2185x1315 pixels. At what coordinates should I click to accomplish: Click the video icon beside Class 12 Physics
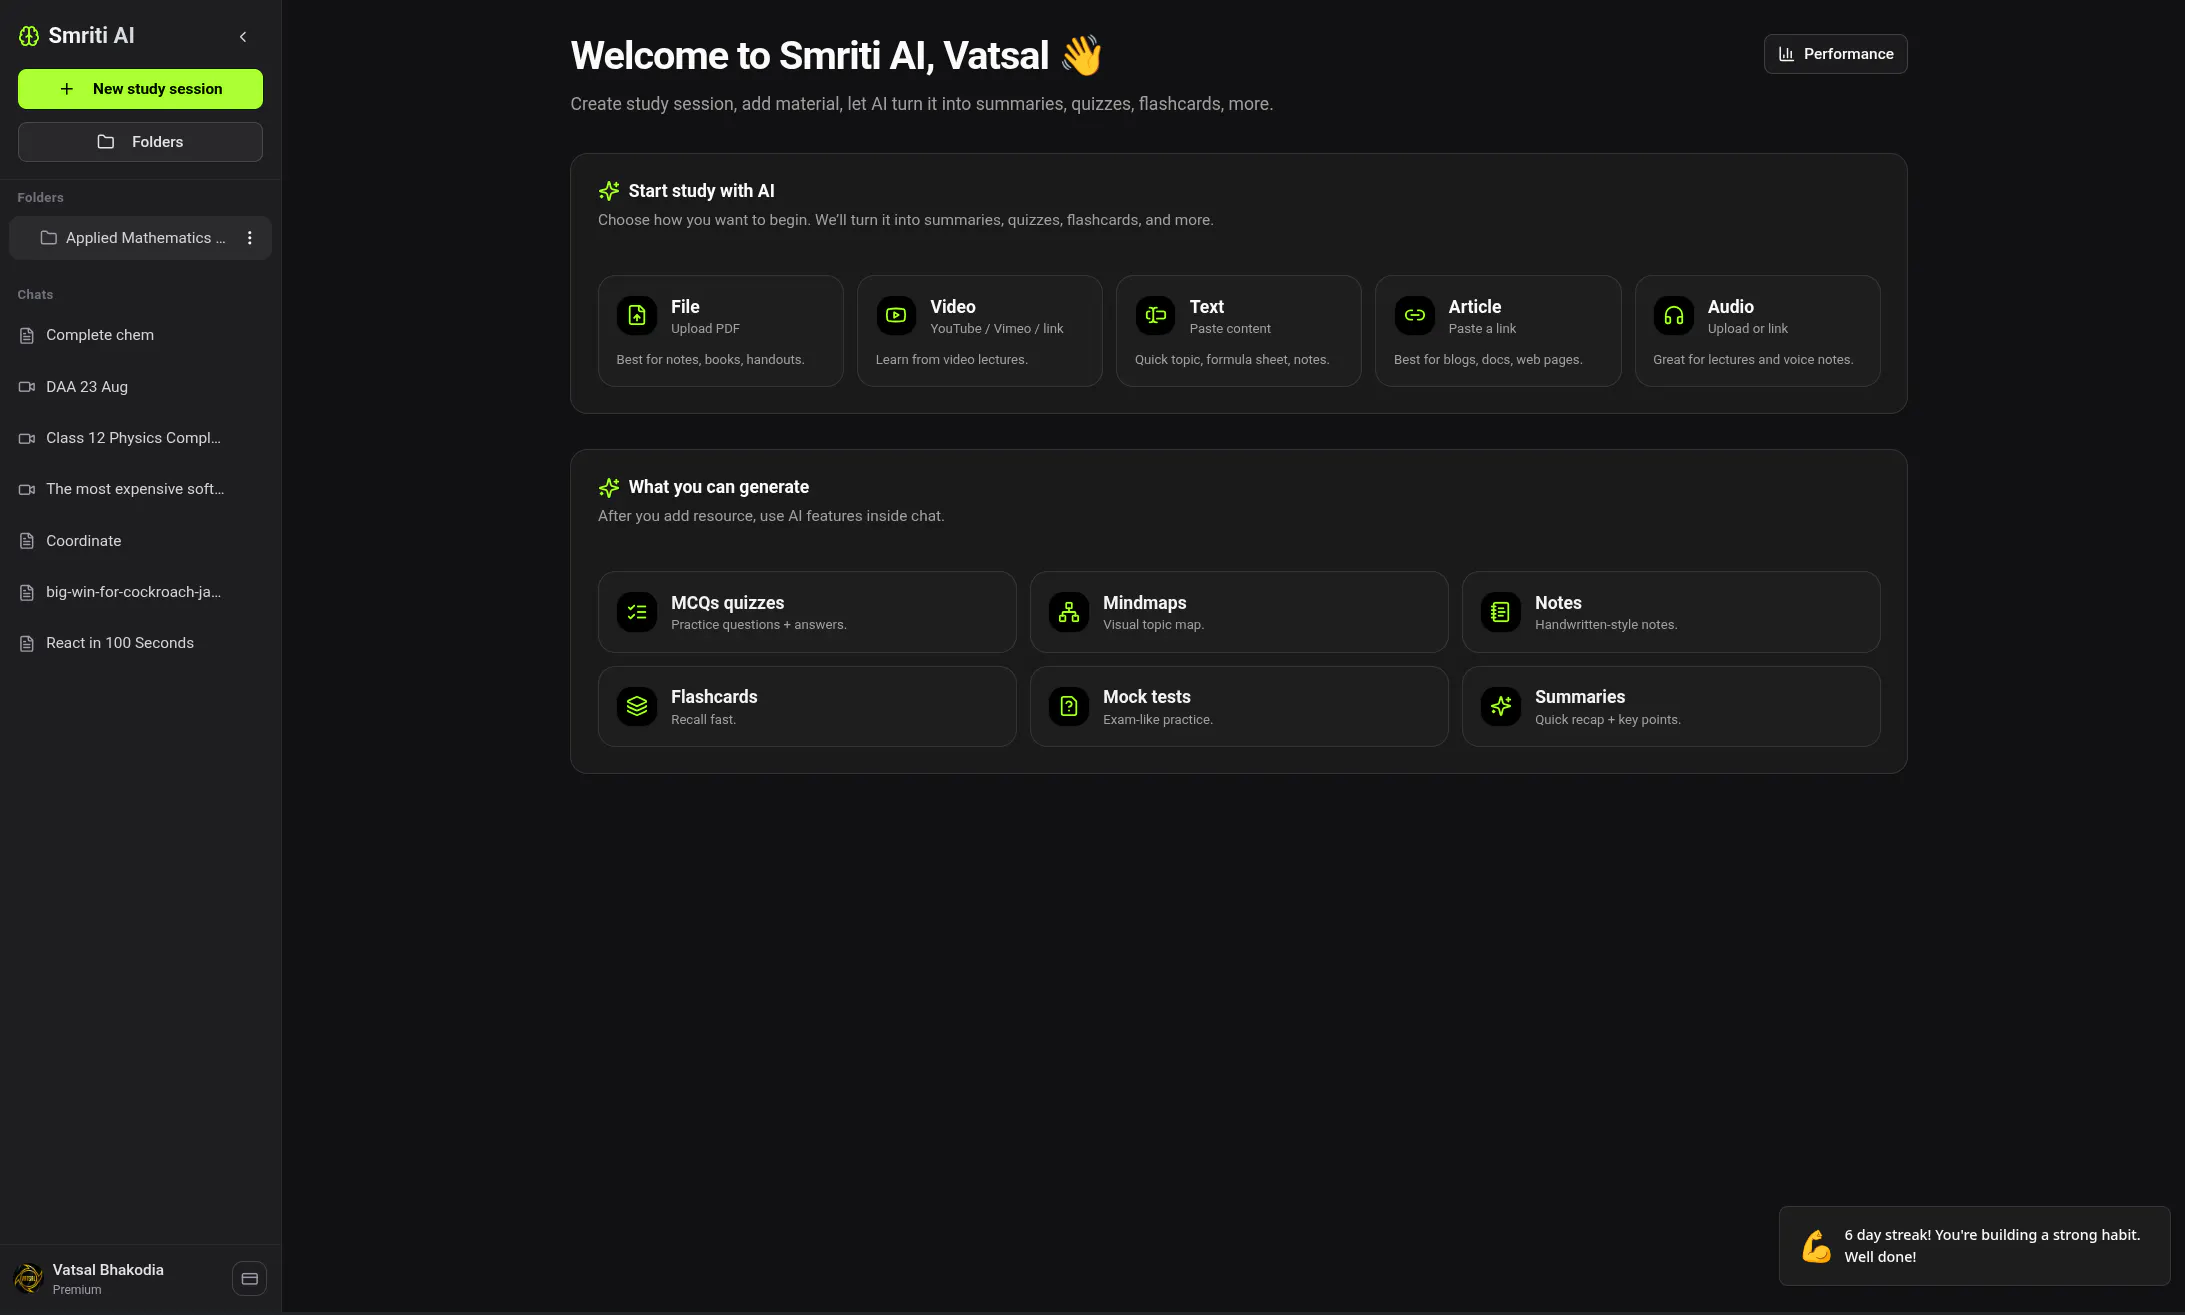click(x=27, y=438)
